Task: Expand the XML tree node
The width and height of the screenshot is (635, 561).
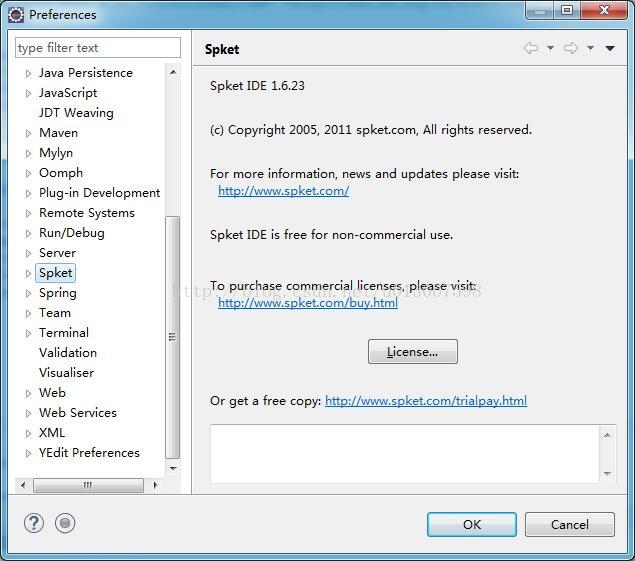Action: [x=28, y=433]
